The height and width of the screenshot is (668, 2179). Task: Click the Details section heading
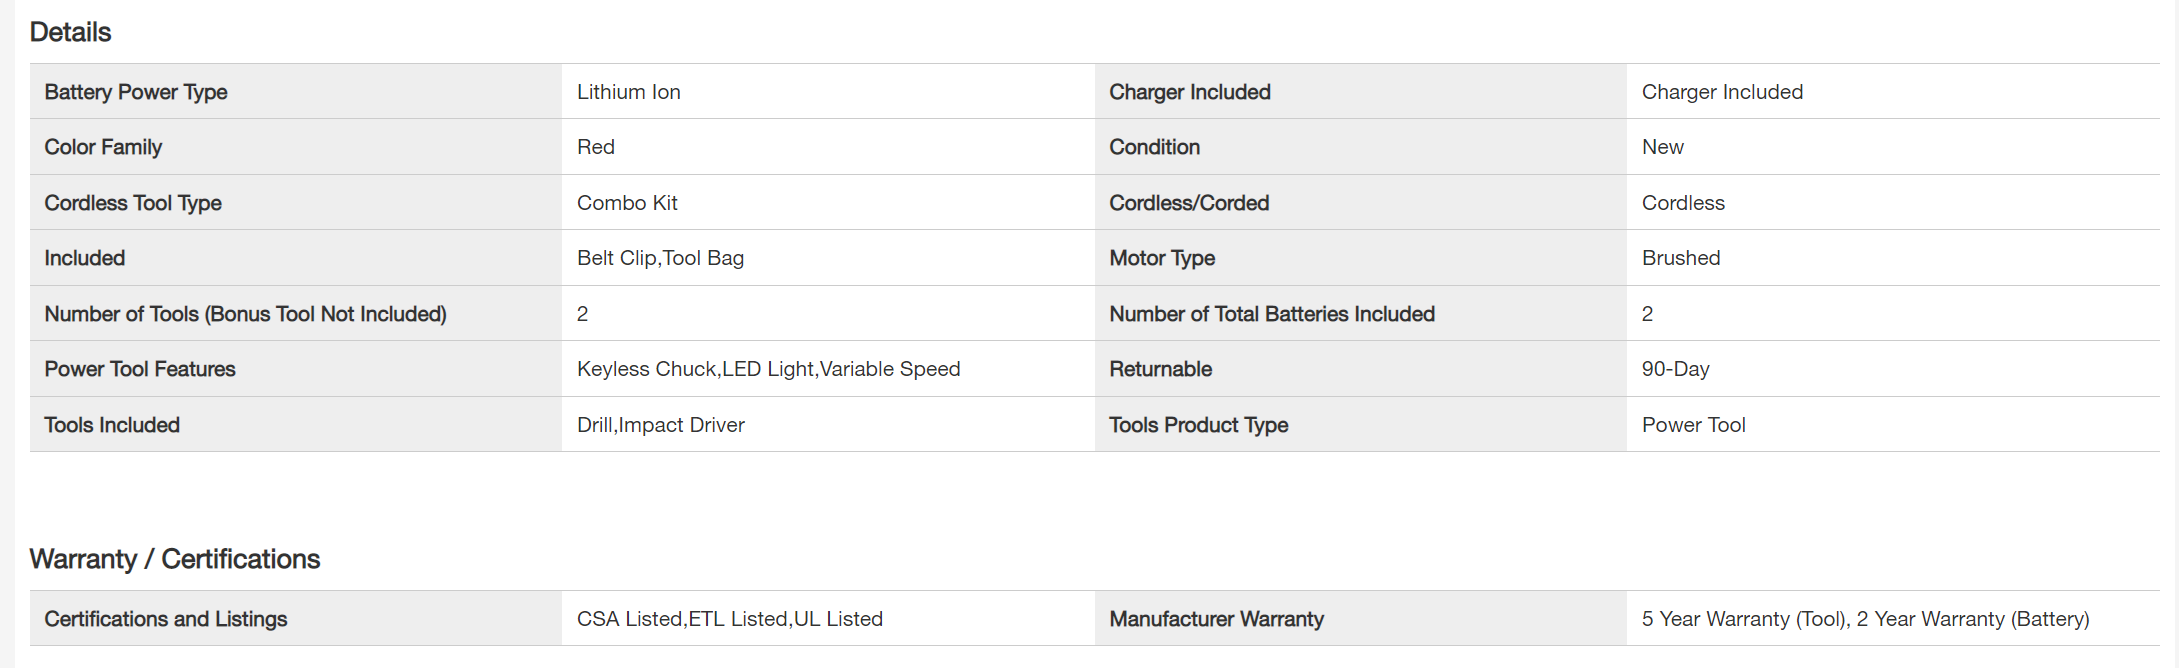[70, 32]
